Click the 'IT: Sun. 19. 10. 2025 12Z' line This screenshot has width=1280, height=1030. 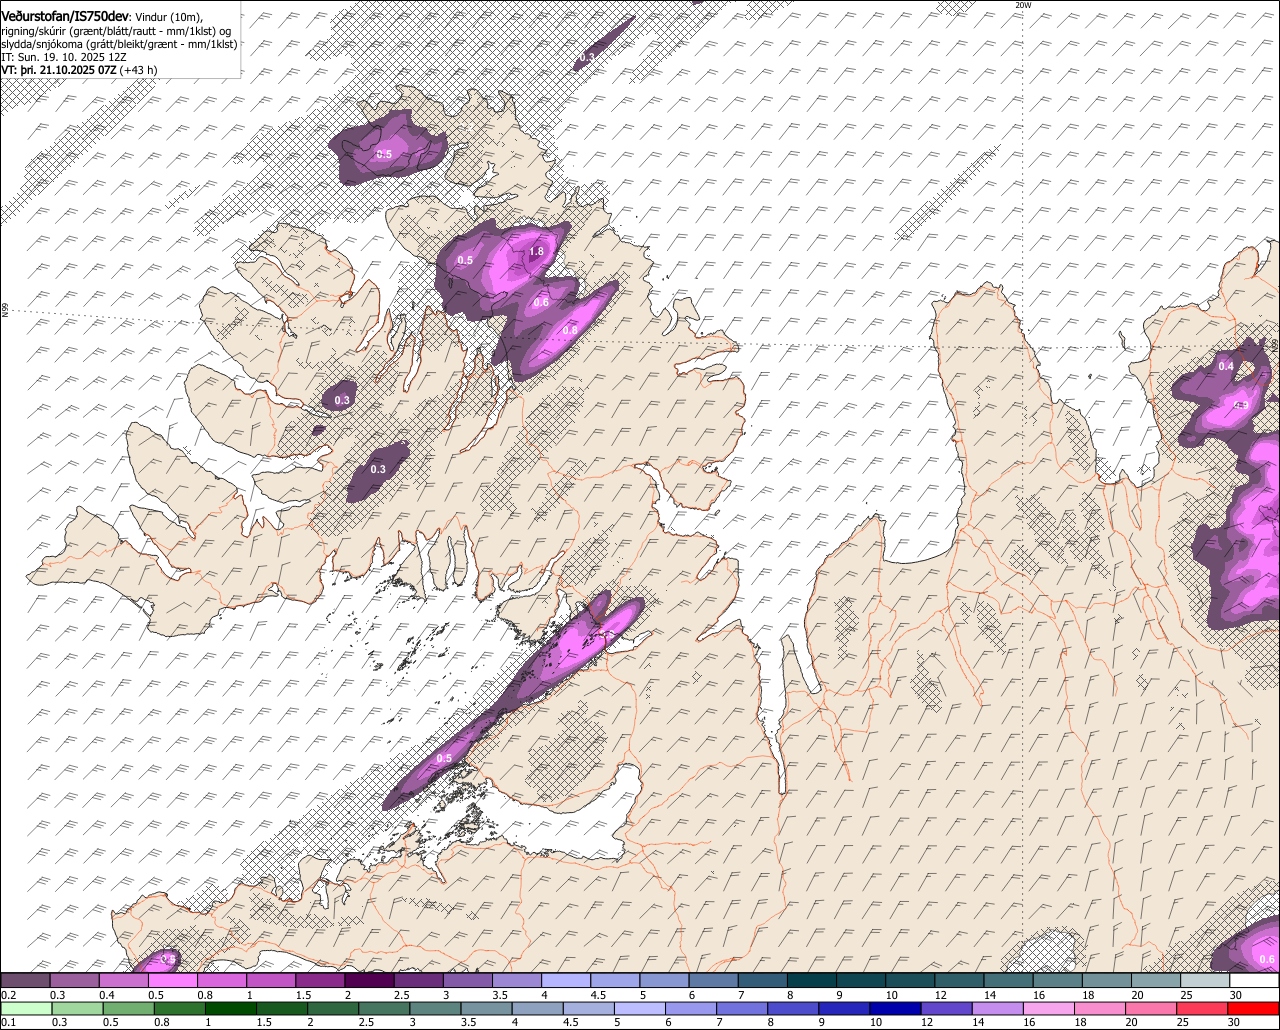click(64, 57)
